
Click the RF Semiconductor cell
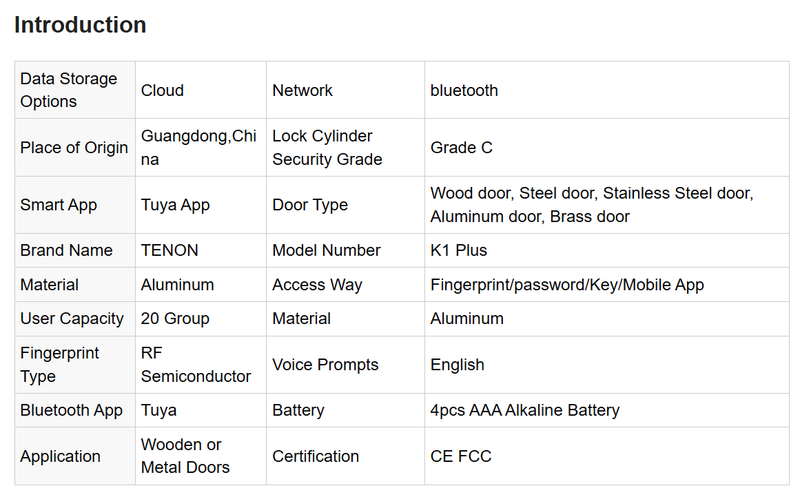(x=196, y=364)
